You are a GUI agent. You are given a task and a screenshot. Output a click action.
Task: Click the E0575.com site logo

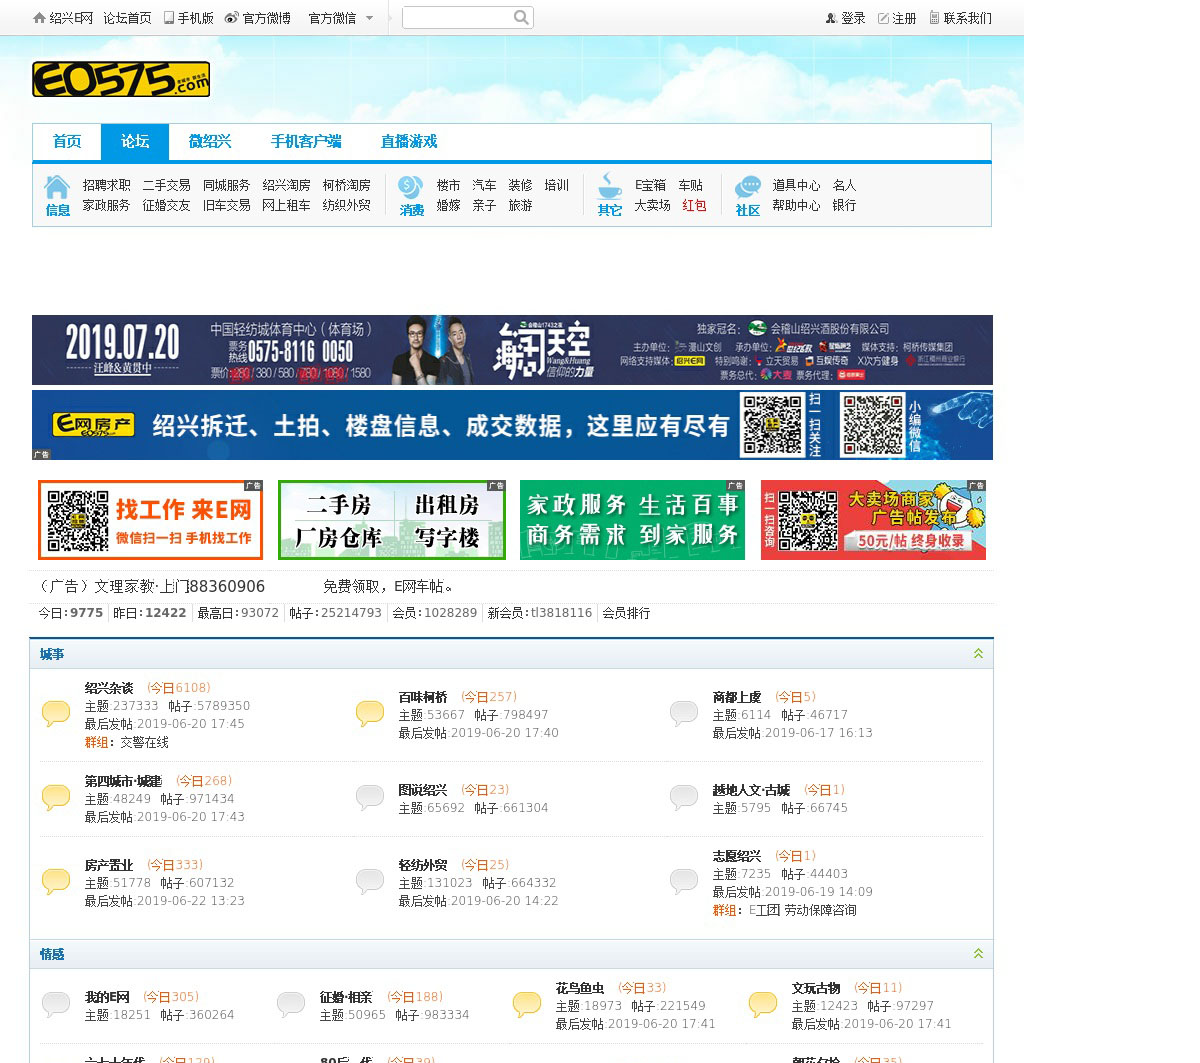[121, 80]
